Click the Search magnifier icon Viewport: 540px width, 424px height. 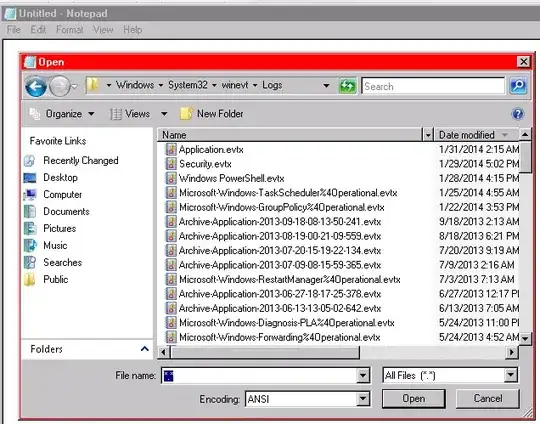518,86
